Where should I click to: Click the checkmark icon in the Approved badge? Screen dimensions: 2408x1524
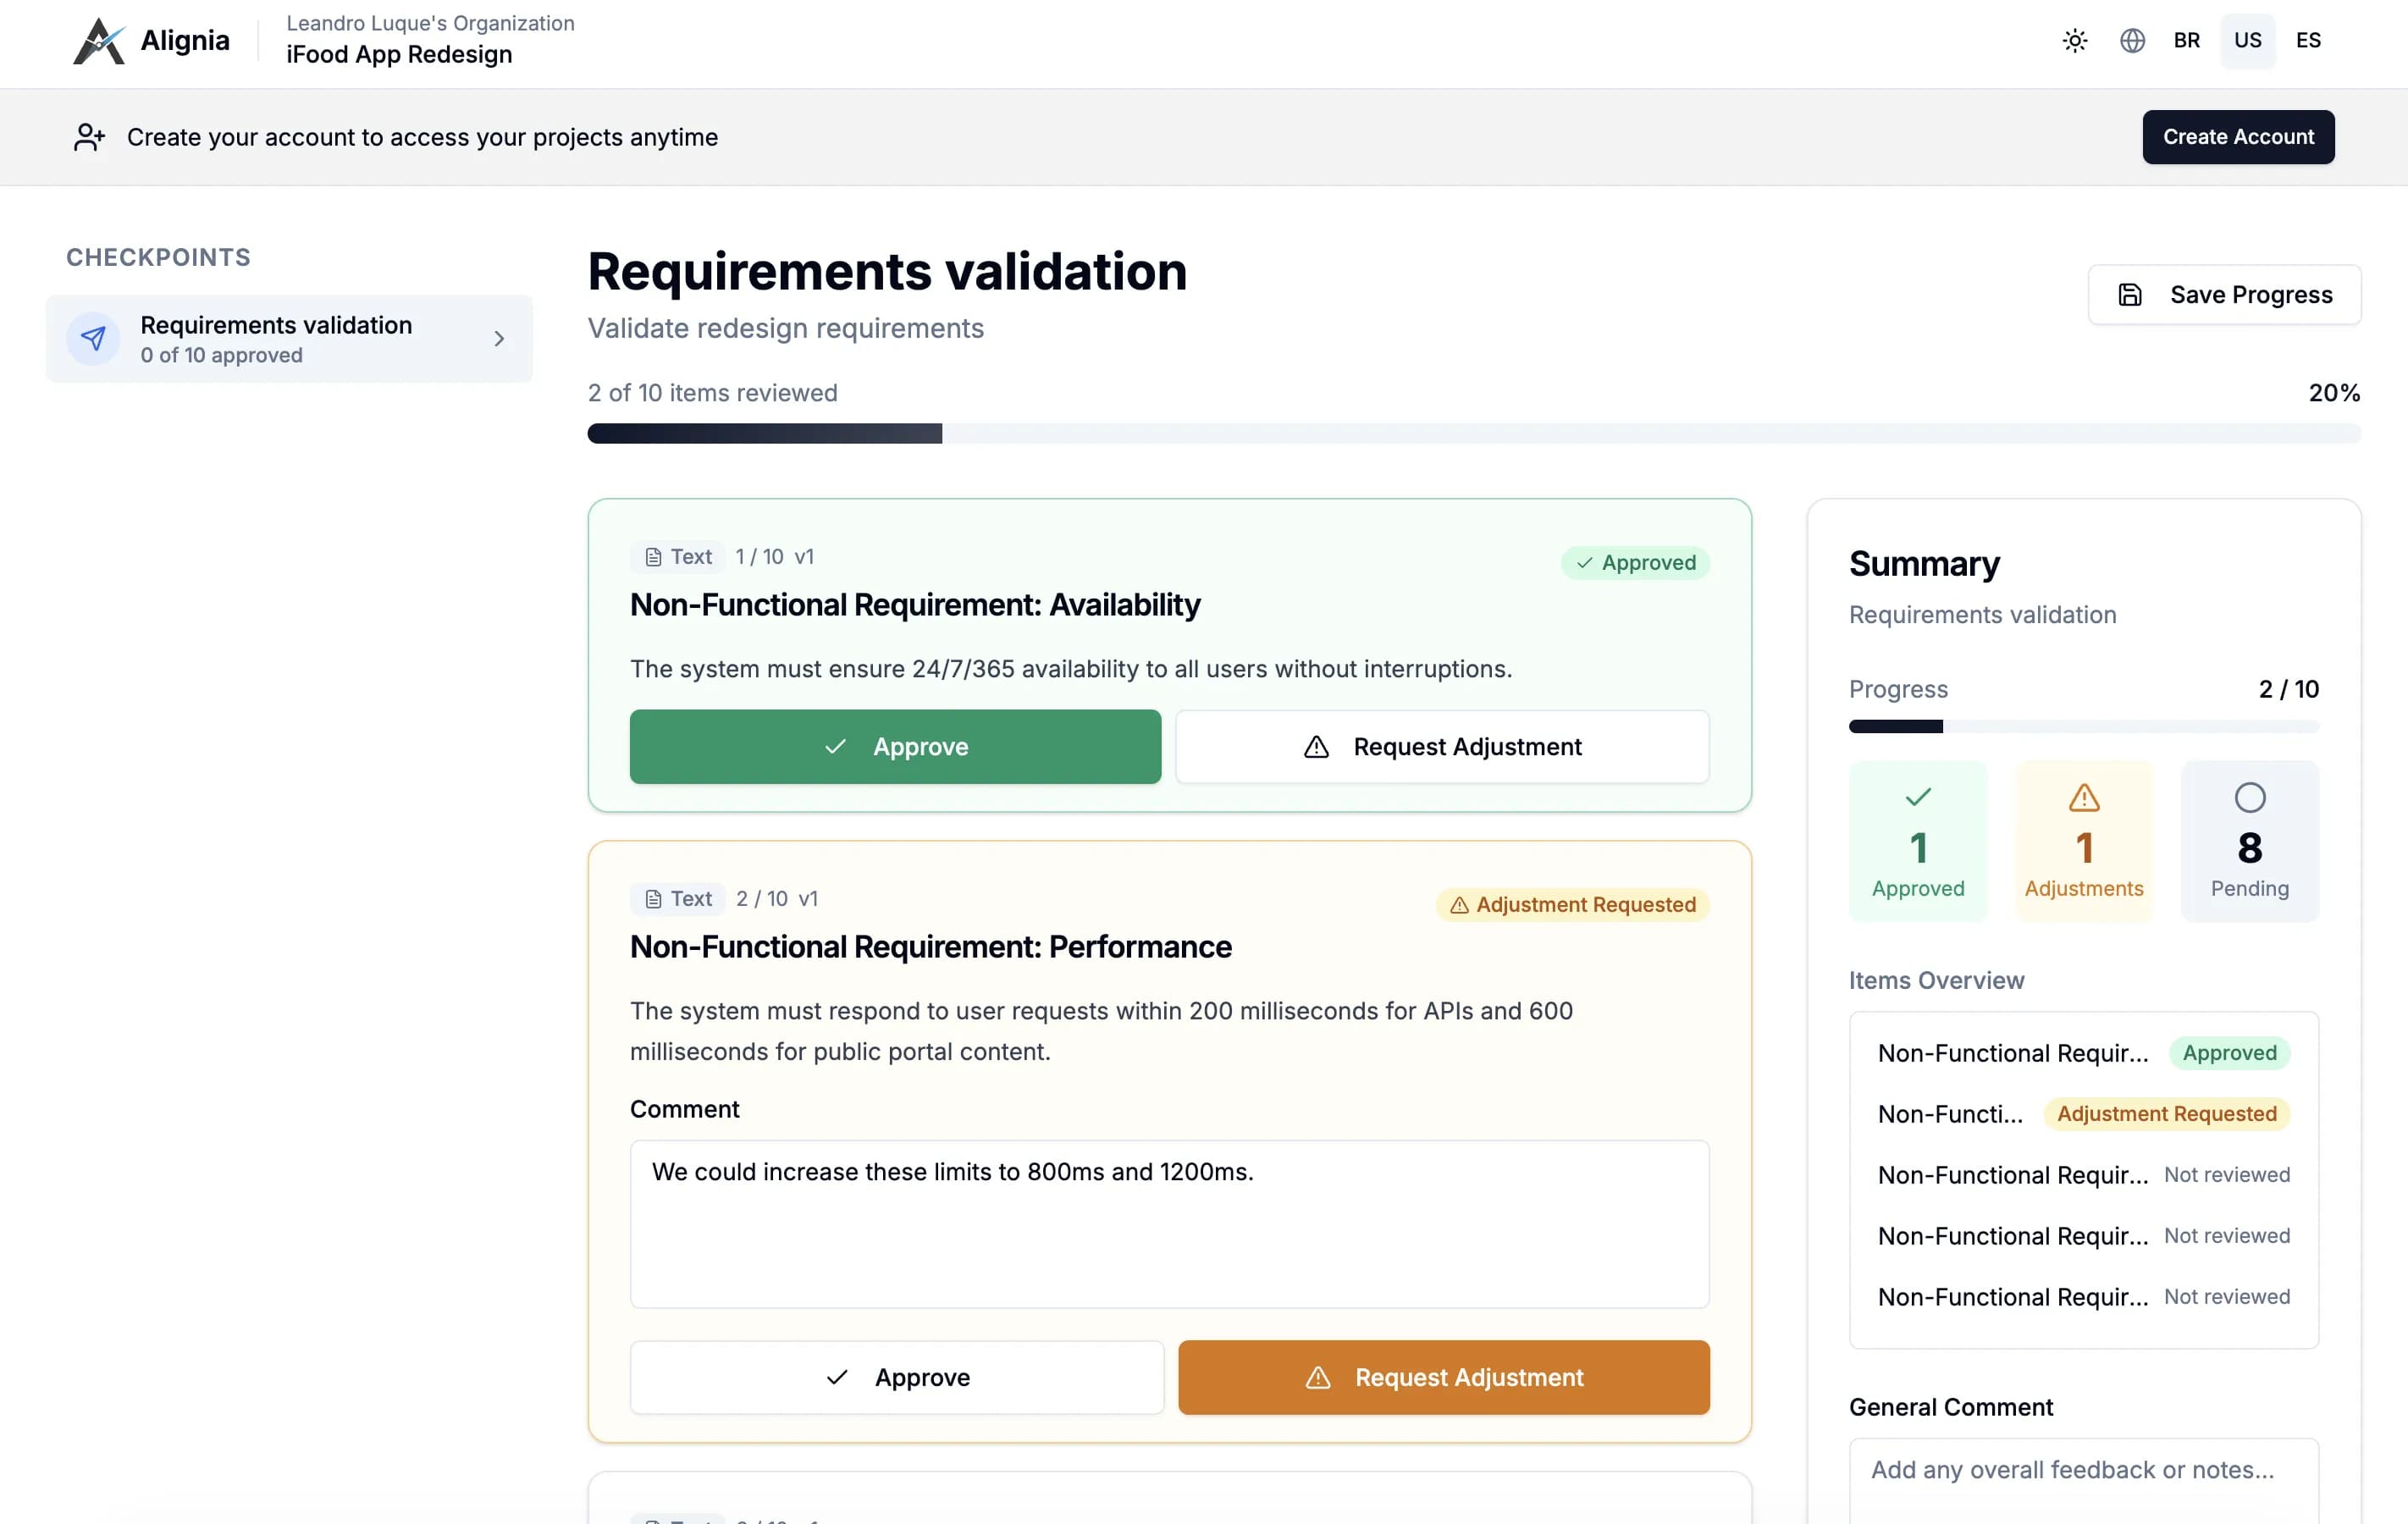click(1584, 563)
